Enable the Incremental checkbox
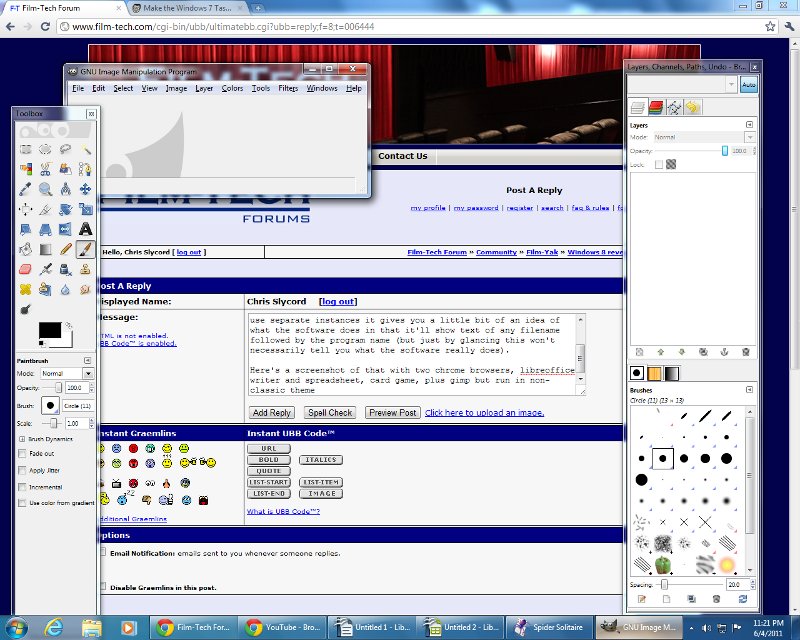800x640 pixels. pyautogui.click(x=22, y=487)
